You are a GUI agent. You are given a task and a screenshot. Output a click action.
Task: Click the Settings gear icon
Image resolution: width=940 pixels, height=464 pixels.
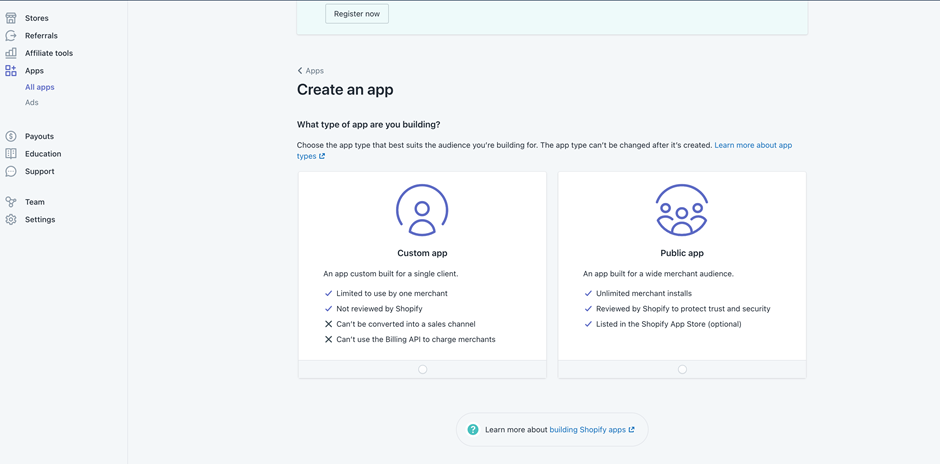pyautogui.click(x=11, y=219)
